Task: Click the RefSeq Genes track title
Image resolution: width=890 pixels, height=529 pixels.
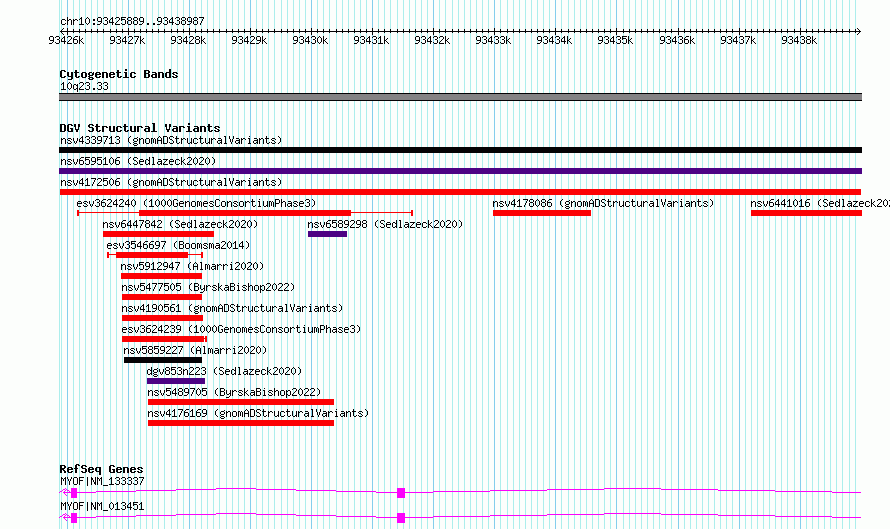Action: click(101, 469)
